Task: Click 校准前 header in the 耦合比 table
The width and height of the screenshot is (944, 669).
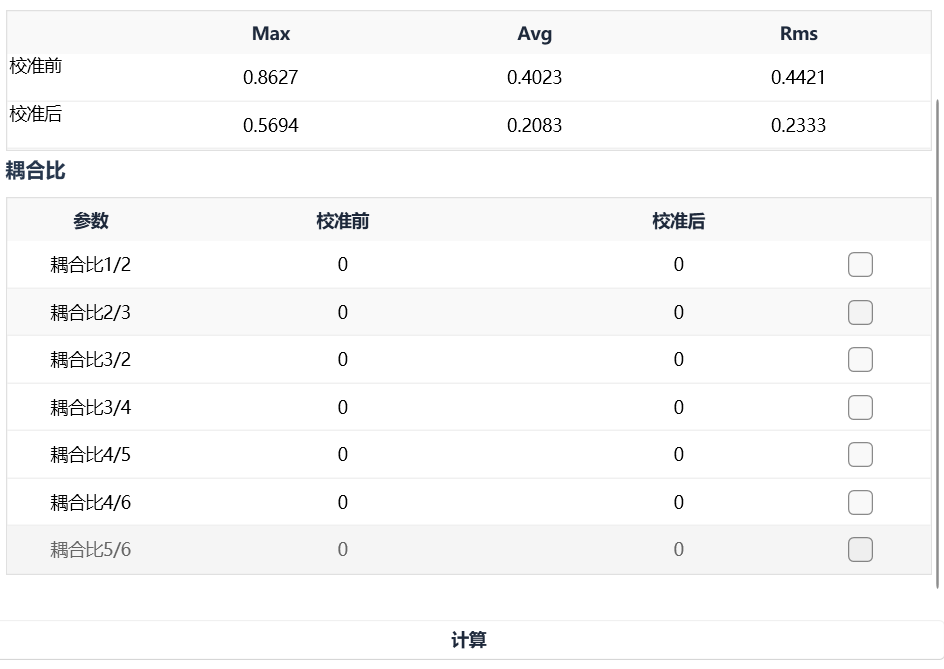Action: pyautogui.click(x=343, y=221)
